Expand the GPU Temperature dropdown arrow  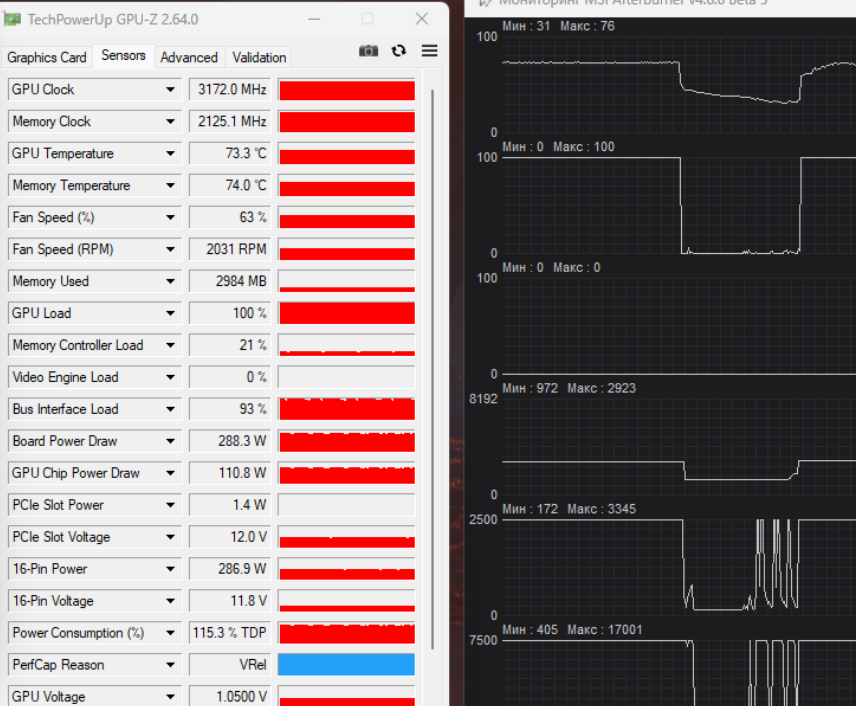[171, 153]
